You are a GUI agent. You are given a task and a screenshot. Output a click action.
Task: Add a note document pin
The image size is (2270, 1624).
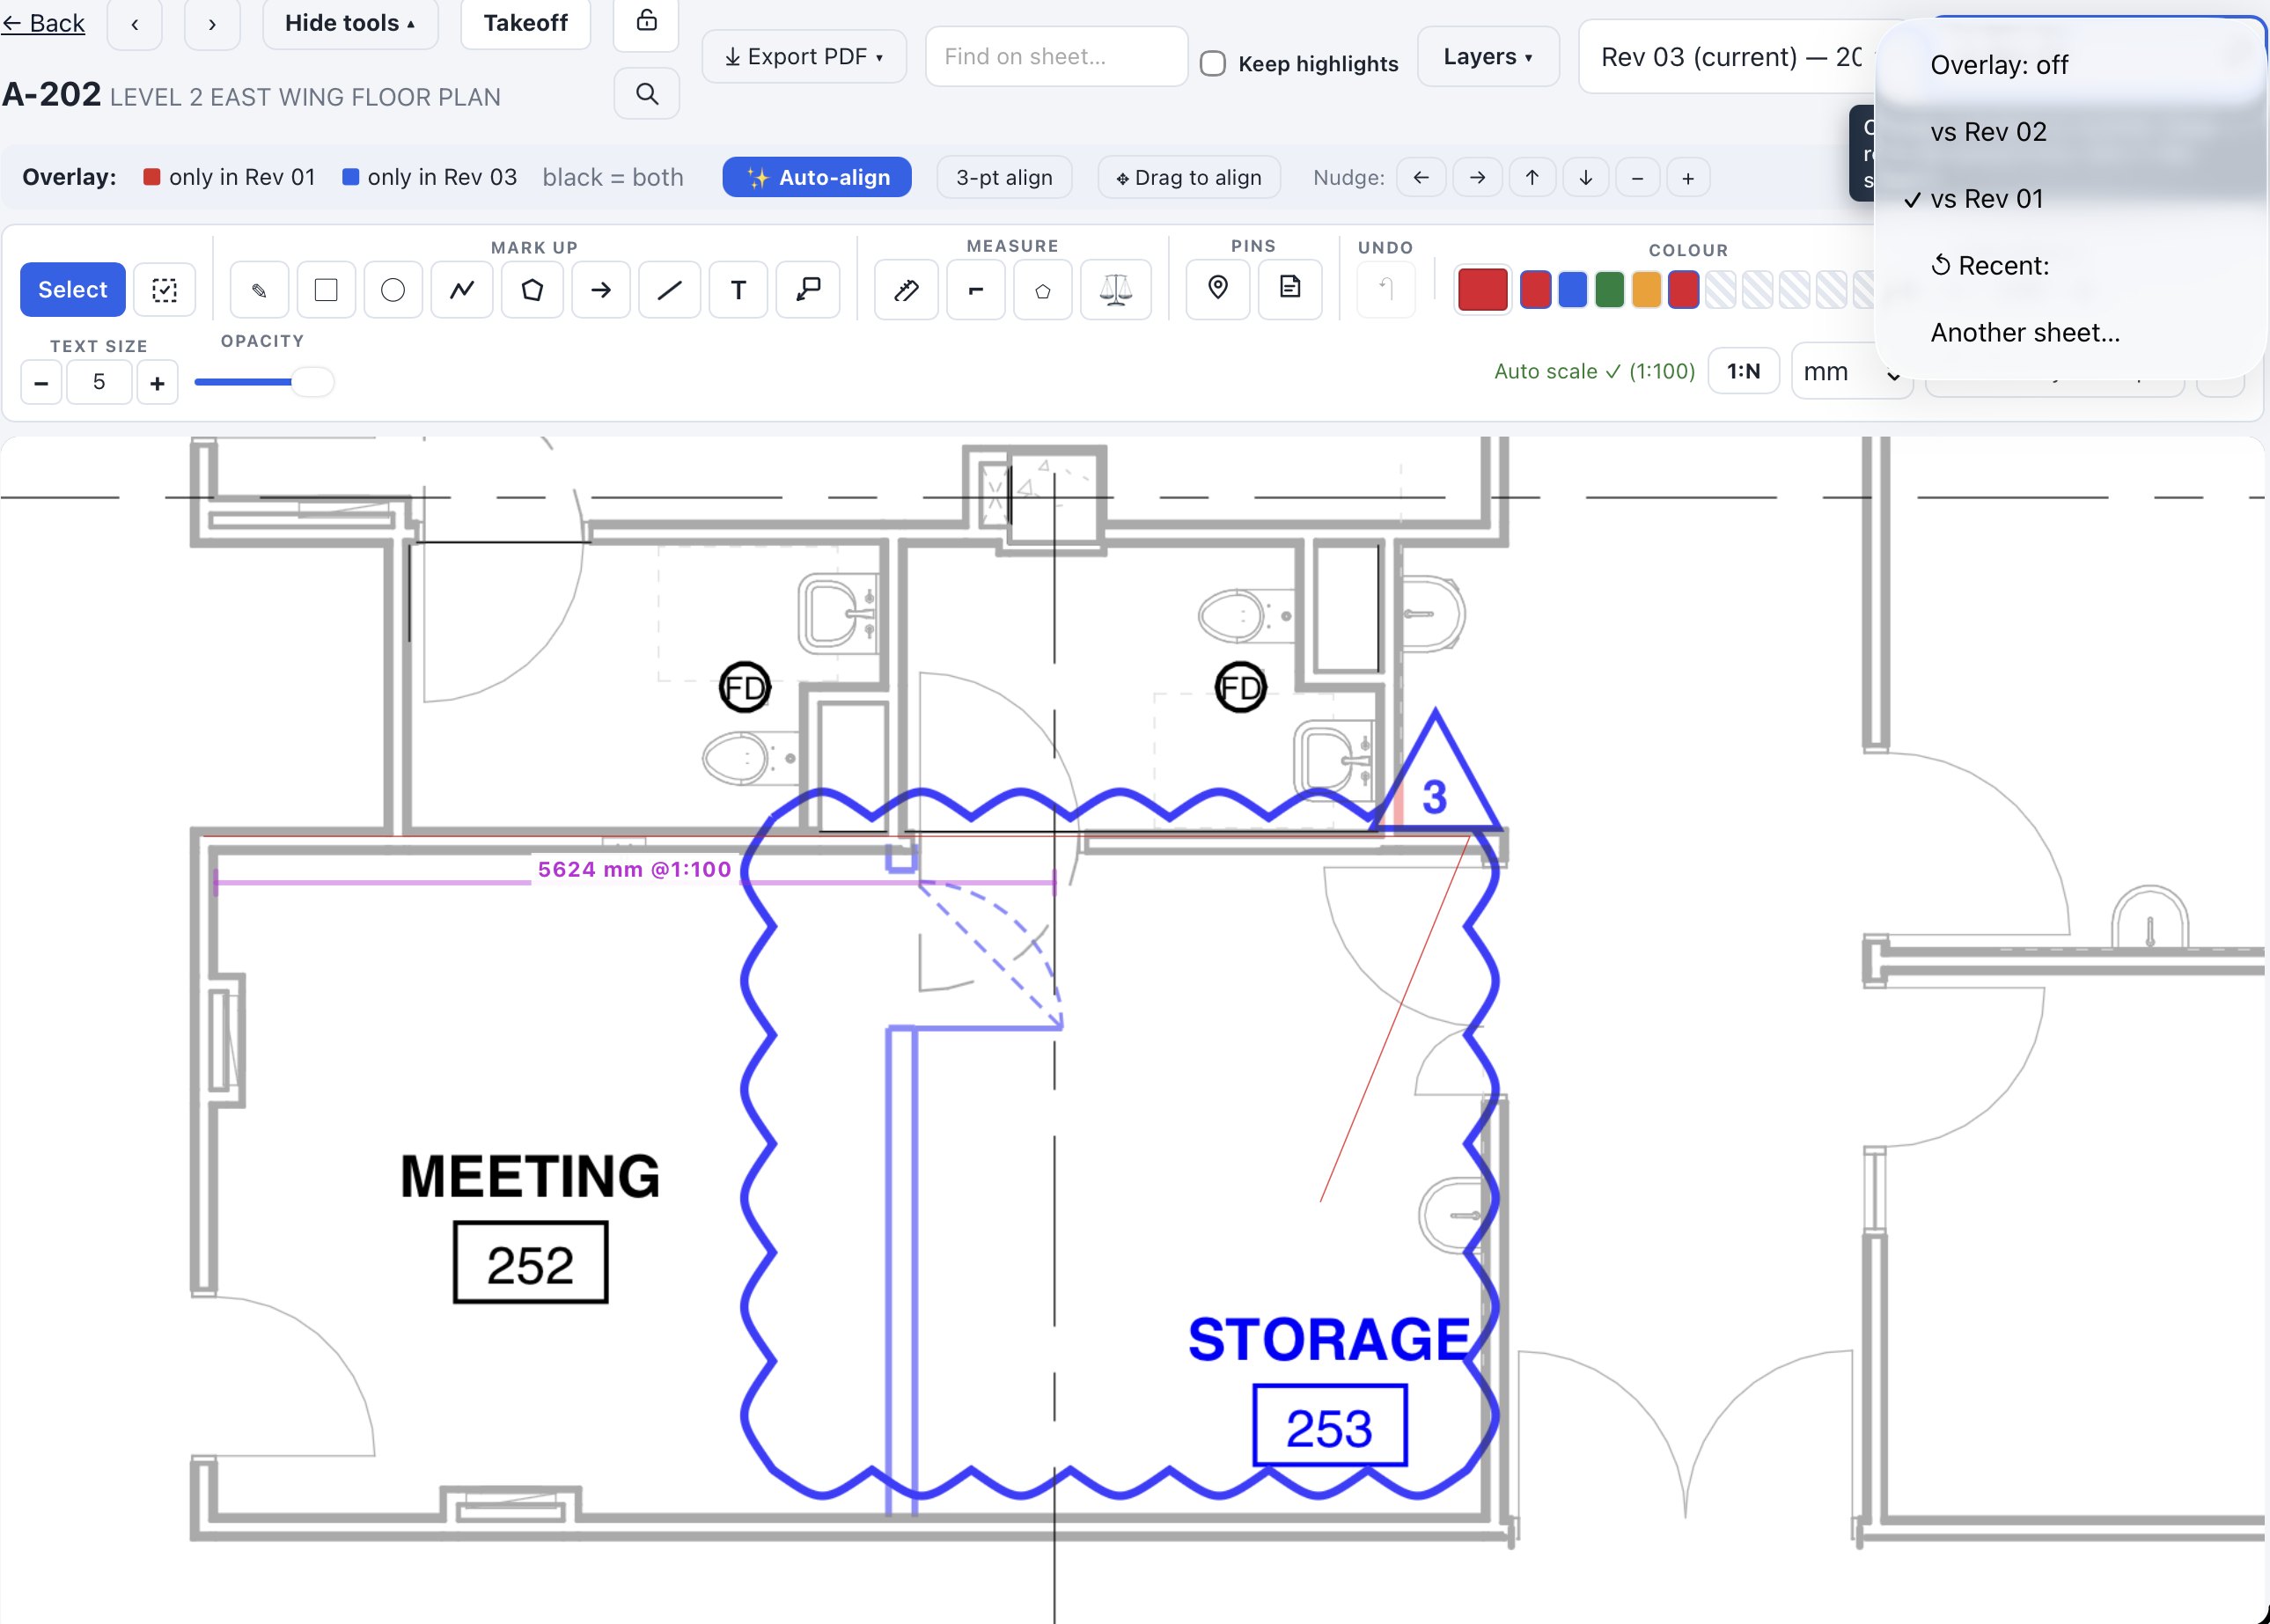pyautogui.click(x=1290, y=289)
